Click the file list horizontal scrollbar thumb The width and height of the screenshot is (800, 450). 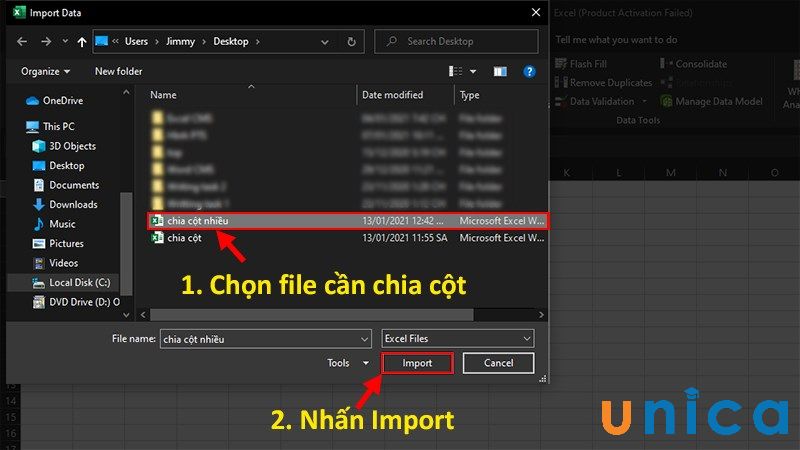[312, 315]
